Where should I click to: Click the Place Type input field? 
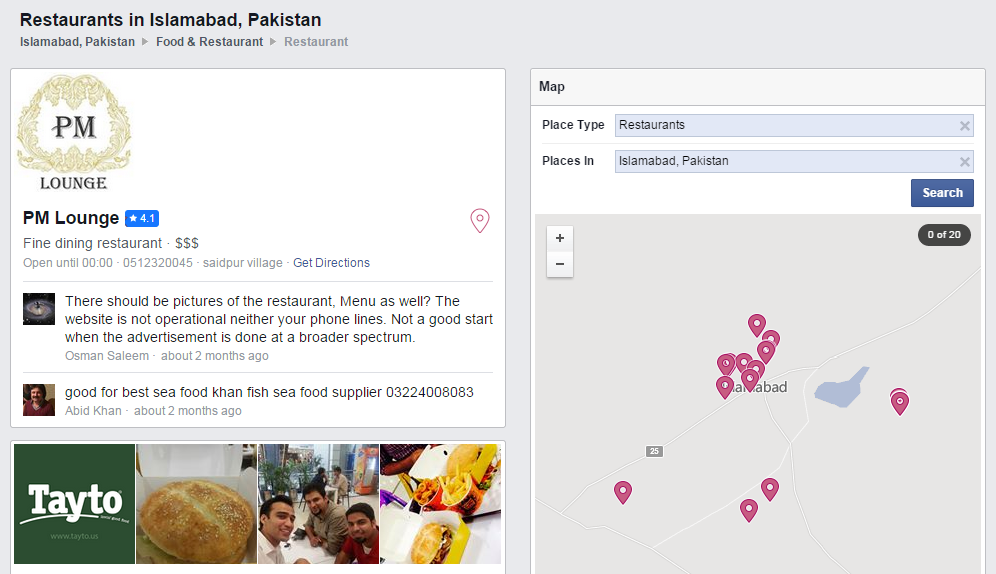[785, 126]
